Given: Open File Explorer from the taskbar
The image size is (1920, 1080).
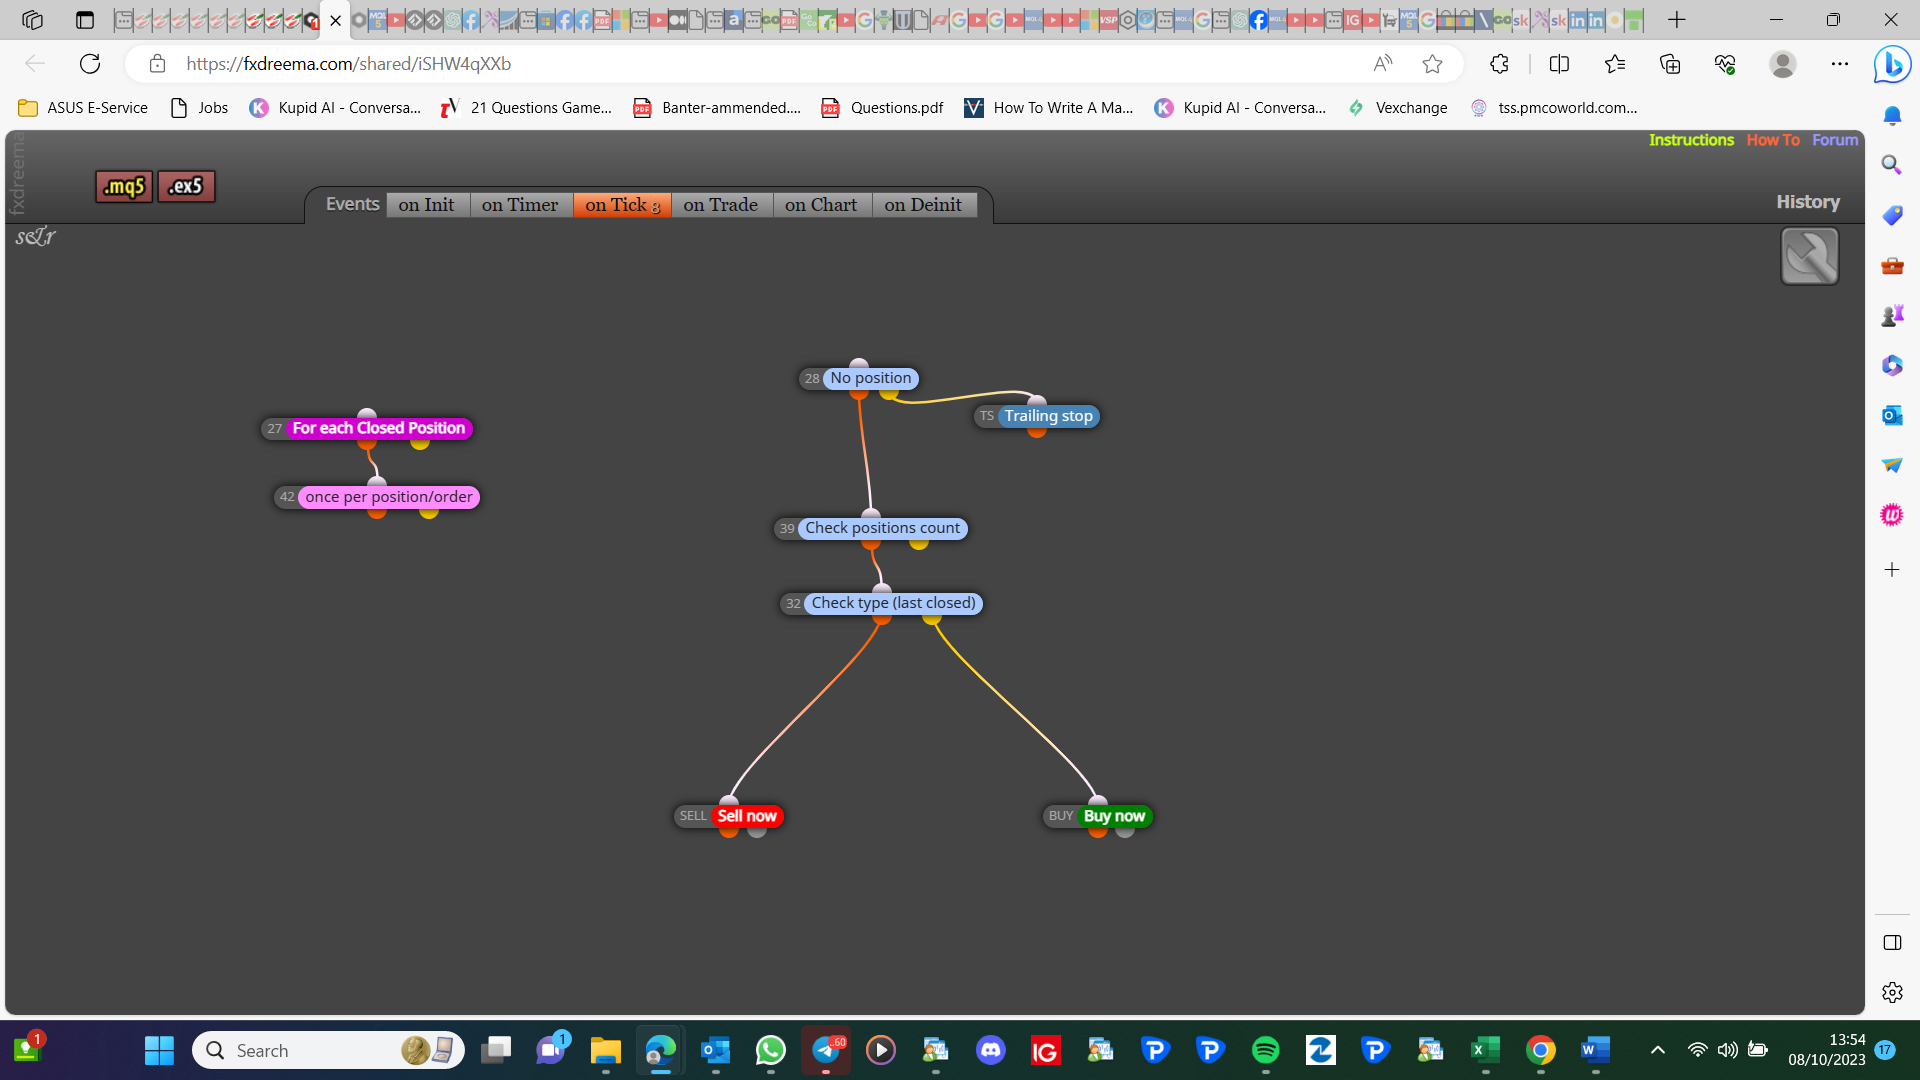Looking at the screenshot, I should pyautogui.click(x=606, y=1050).
